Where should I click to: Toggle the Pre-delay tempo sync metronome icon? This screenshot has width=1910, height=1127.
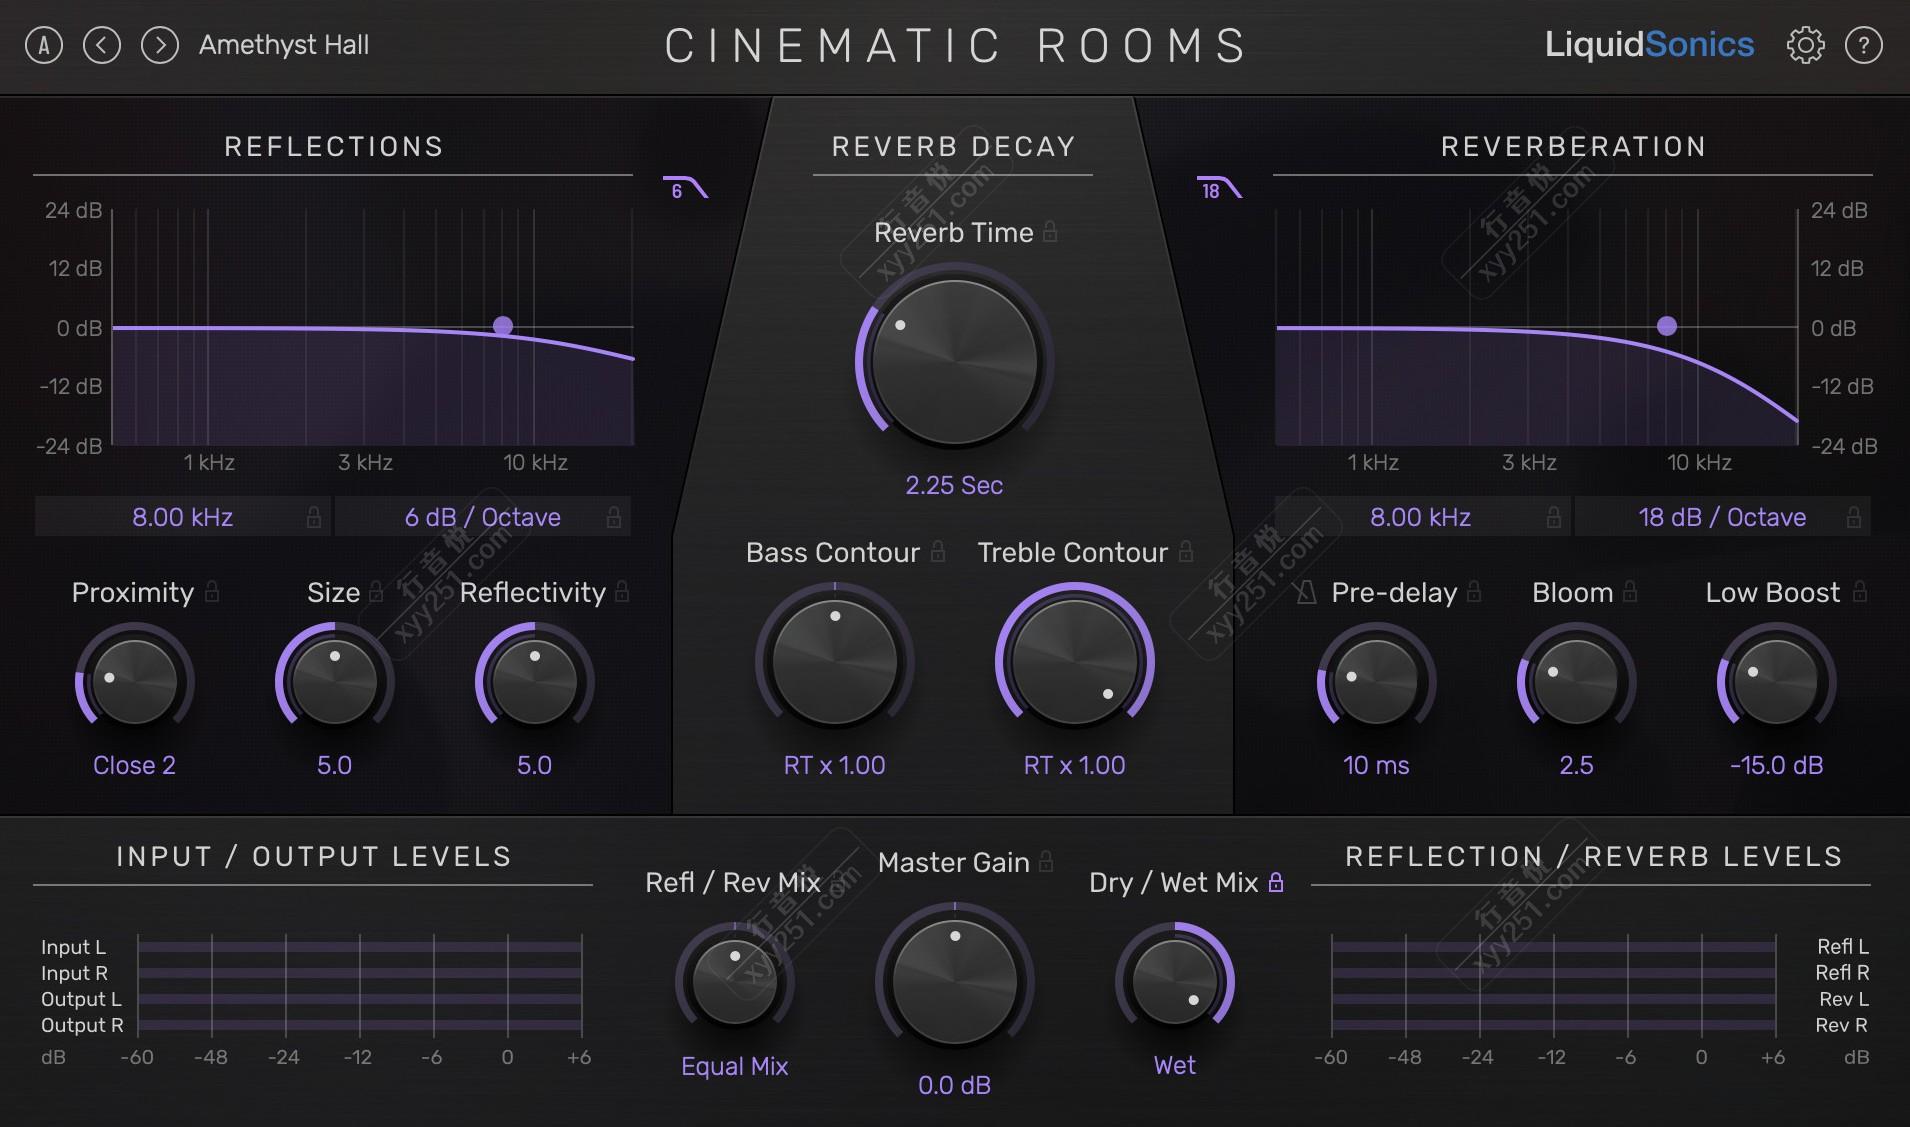click(x=1306, y=593)
